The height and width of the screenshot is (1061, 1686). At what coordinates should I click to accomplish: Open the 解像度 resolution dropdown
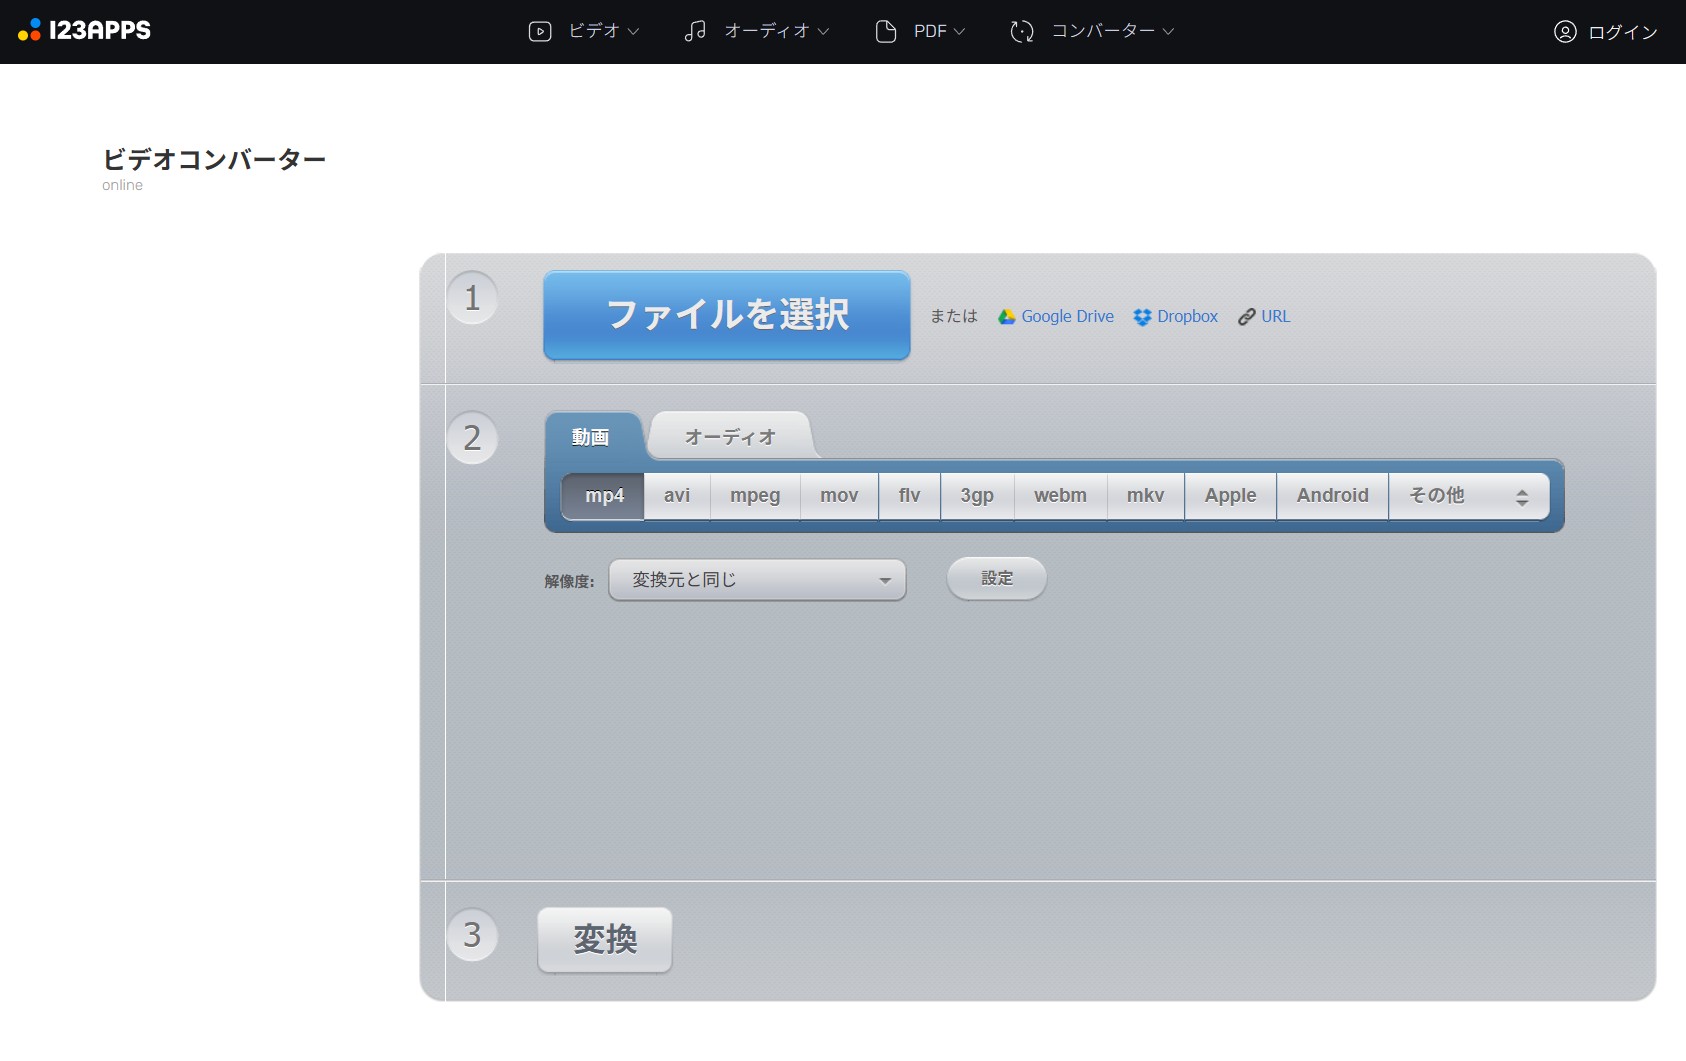[x=757, y=580]
